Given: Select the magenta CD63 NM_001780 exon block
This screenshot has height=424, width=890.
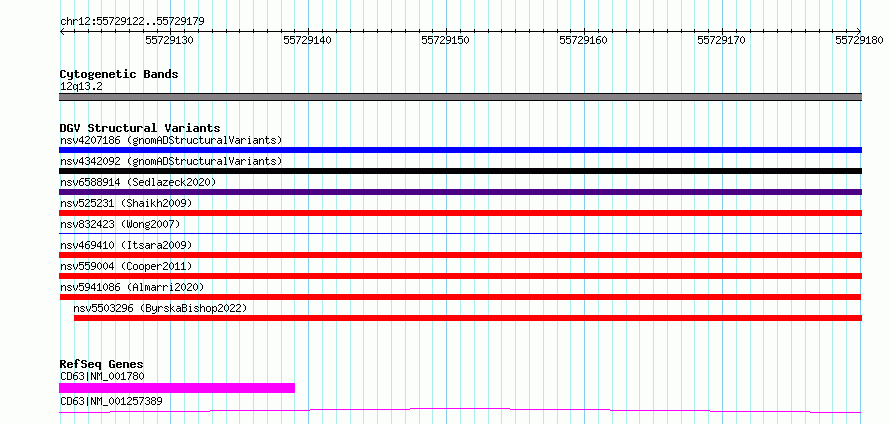Looking at the screenshot, I should 177,388.
